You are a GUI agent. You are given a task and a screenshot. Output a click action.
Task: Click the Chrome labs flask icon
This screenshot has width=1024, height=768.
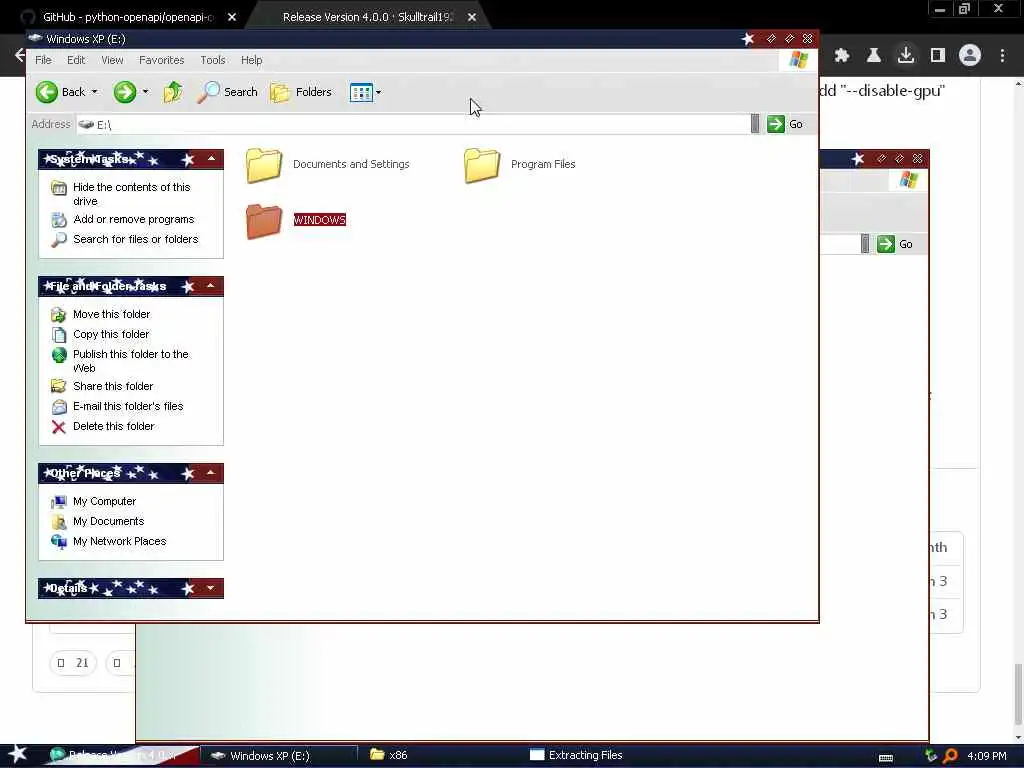tap(874, 56)
